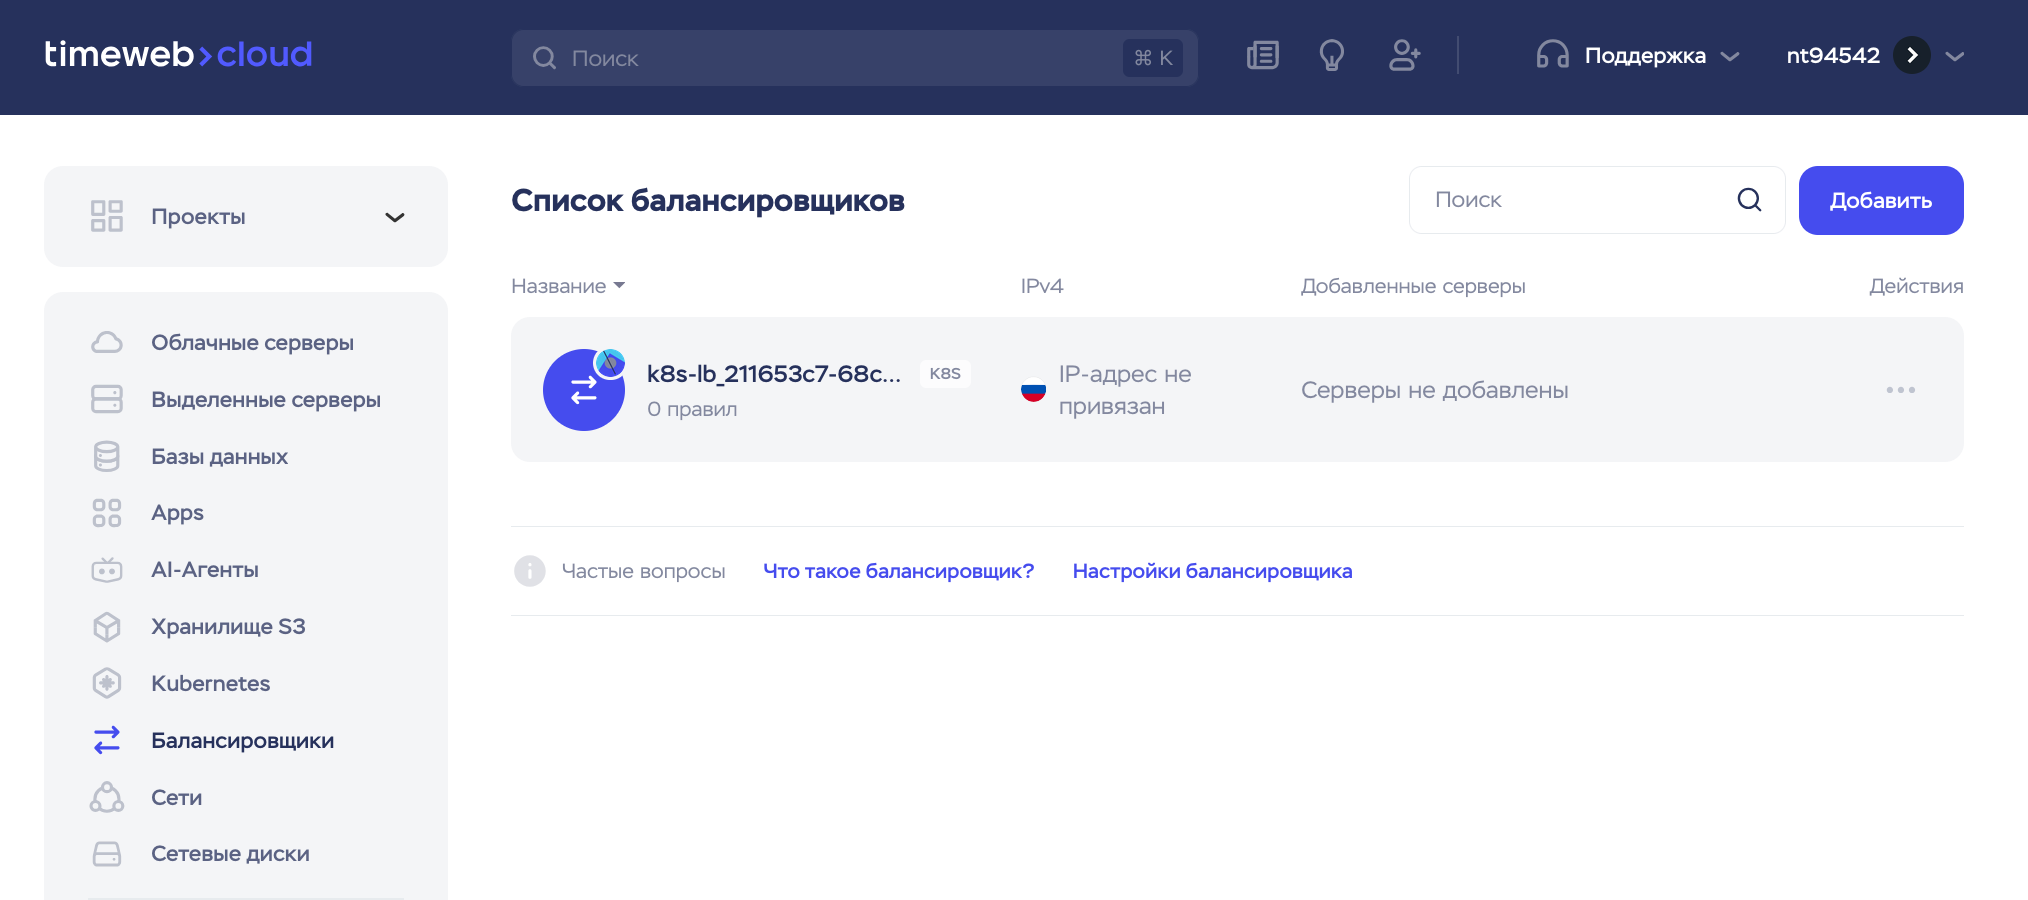Viewport: 2028px width, 900px height.
Task: Click magnifier icon in top search bar
Action: tap(544, 58)
